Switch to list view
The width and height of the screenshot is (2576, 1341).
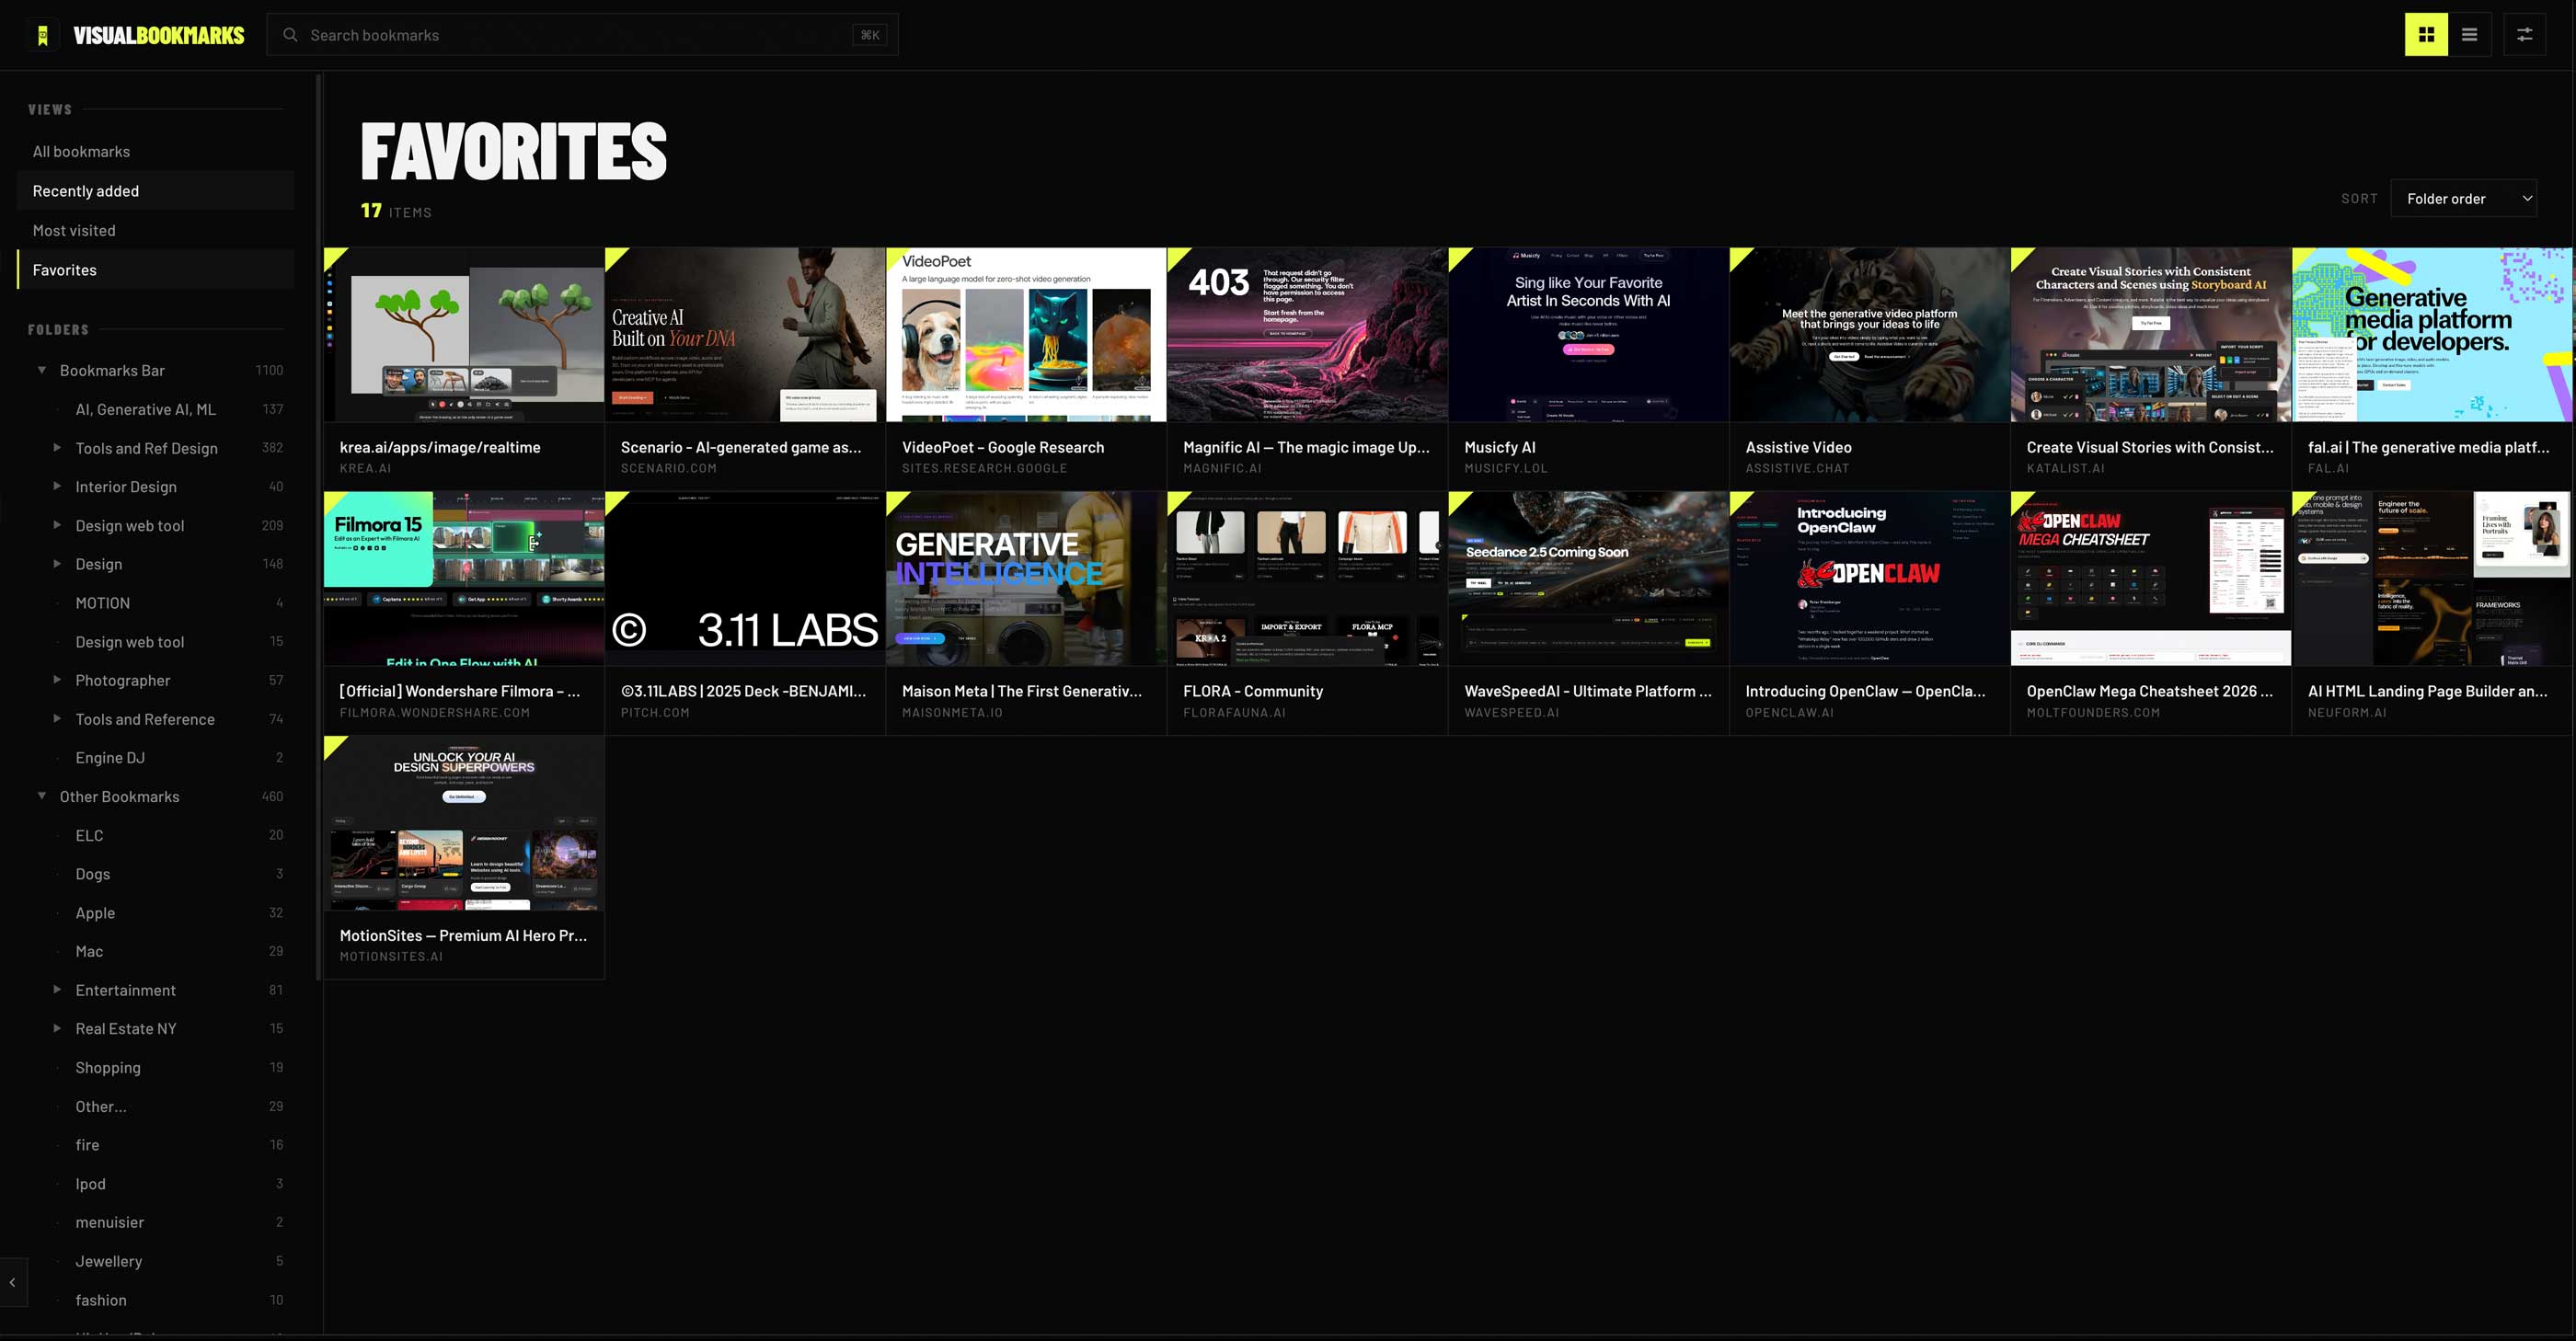[x=2469, y=35]
